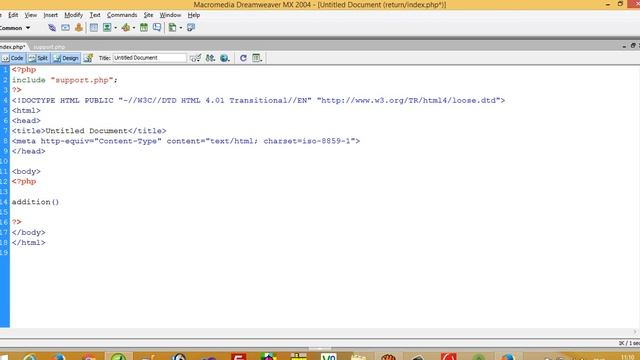Click the <body> opening tag line
This screenshot has height=360, width=640.
(26, 171)
